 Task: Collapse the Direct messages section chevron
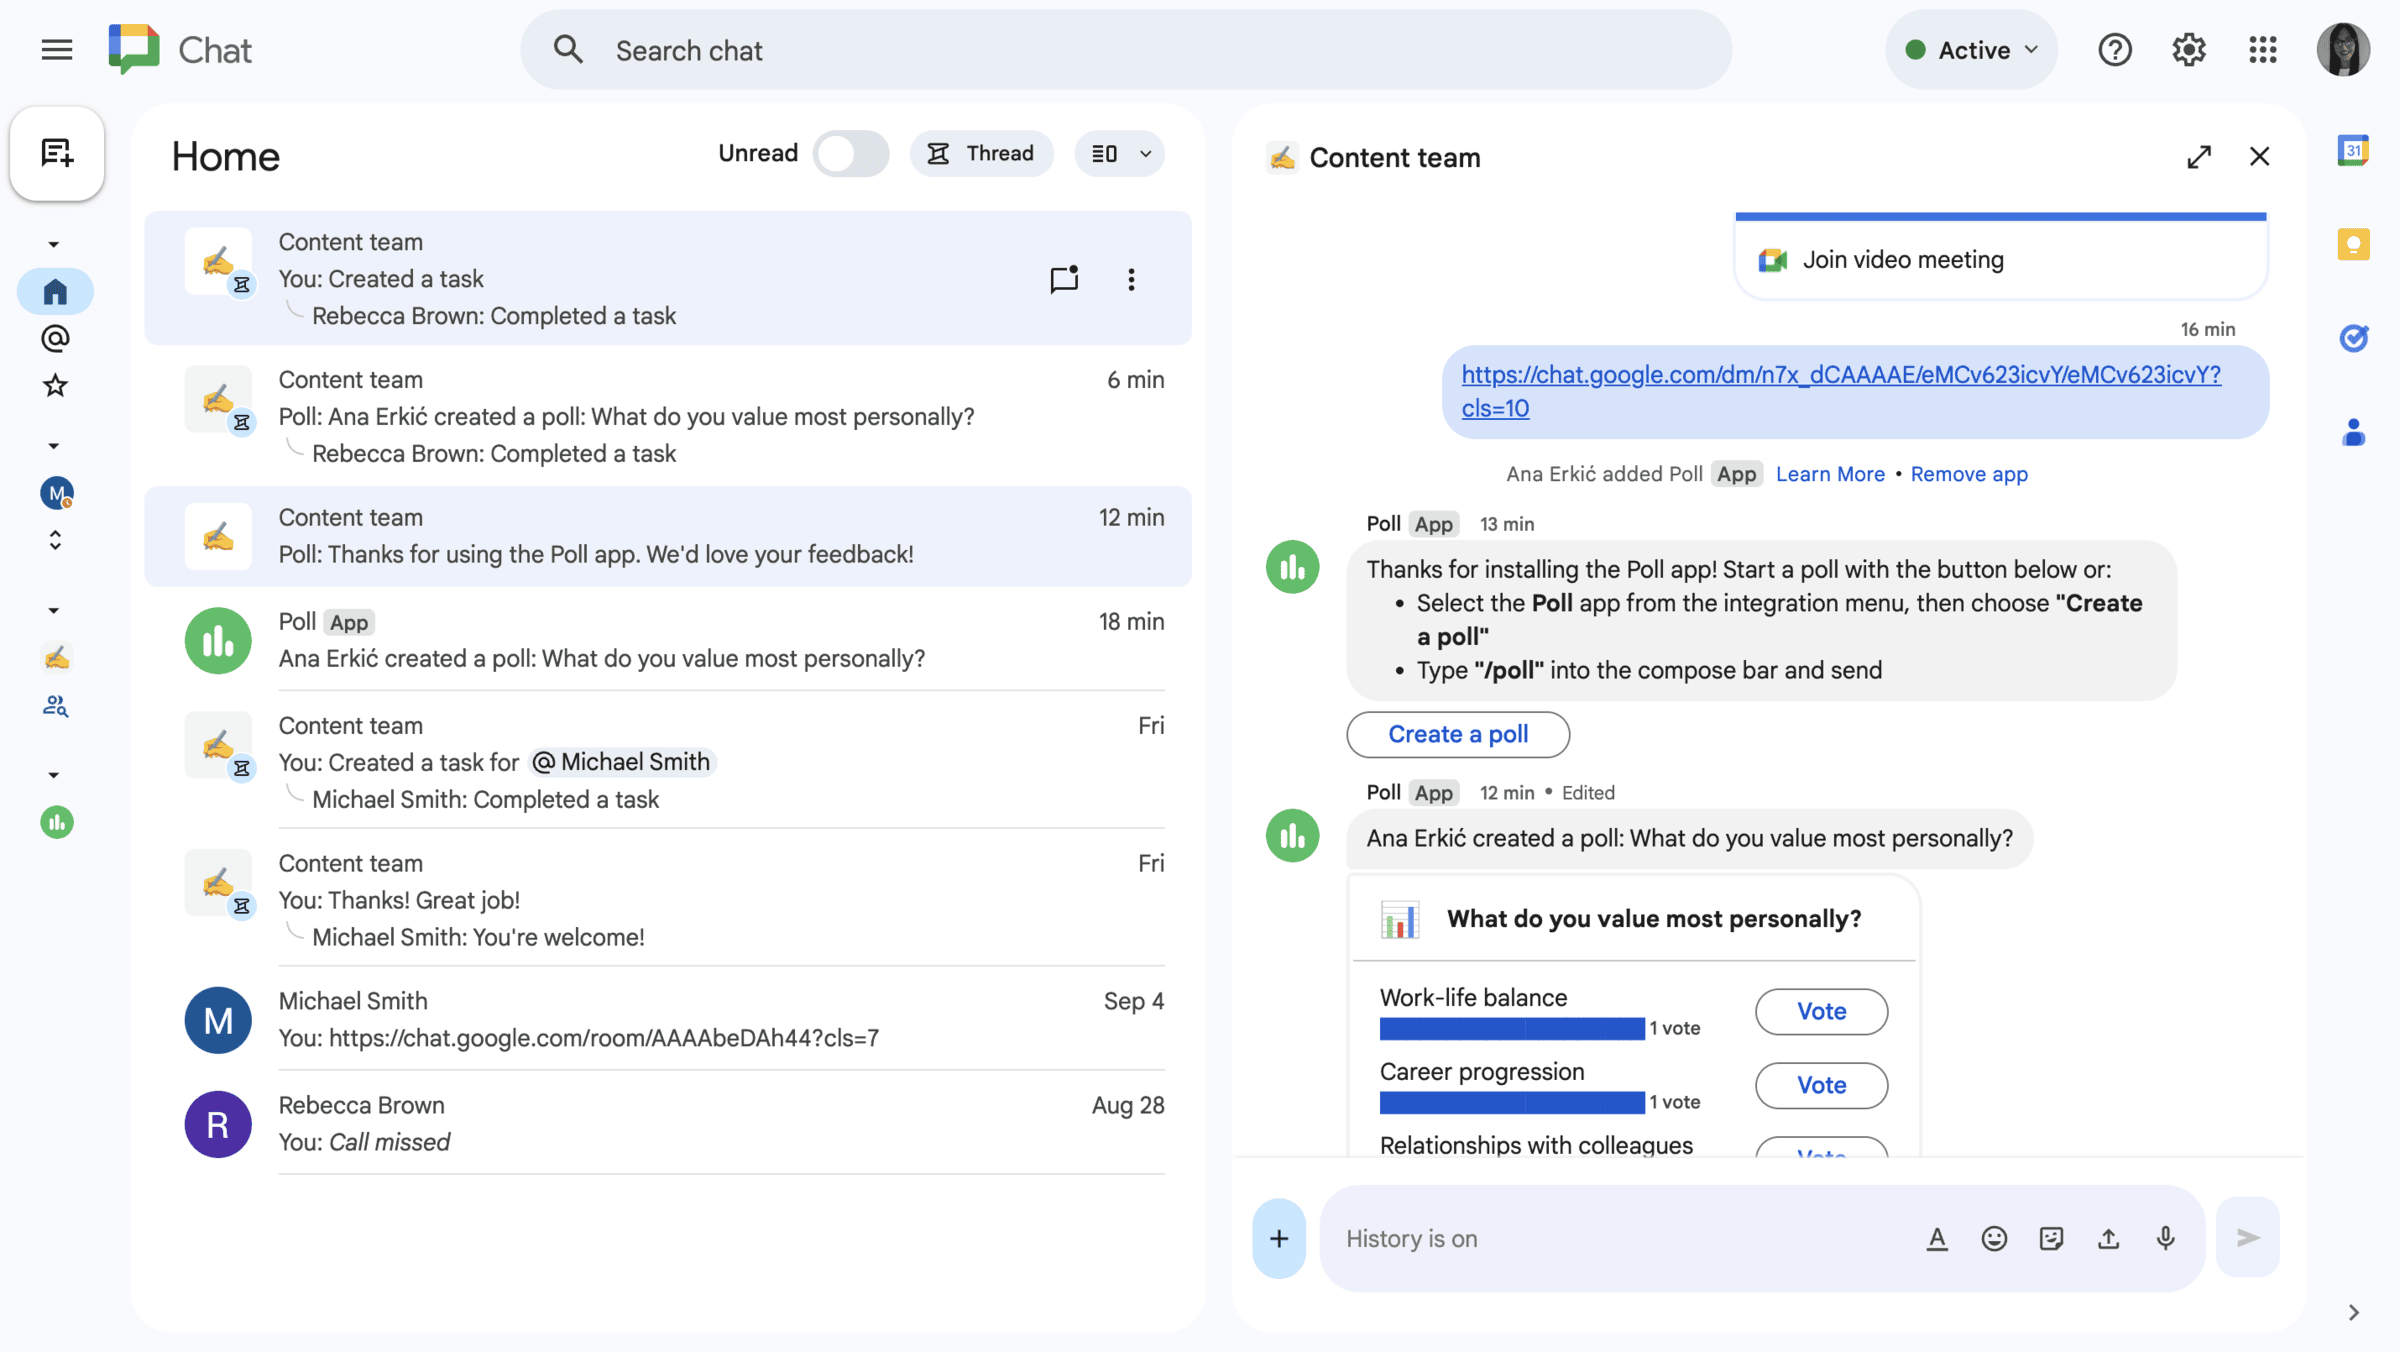55,445
